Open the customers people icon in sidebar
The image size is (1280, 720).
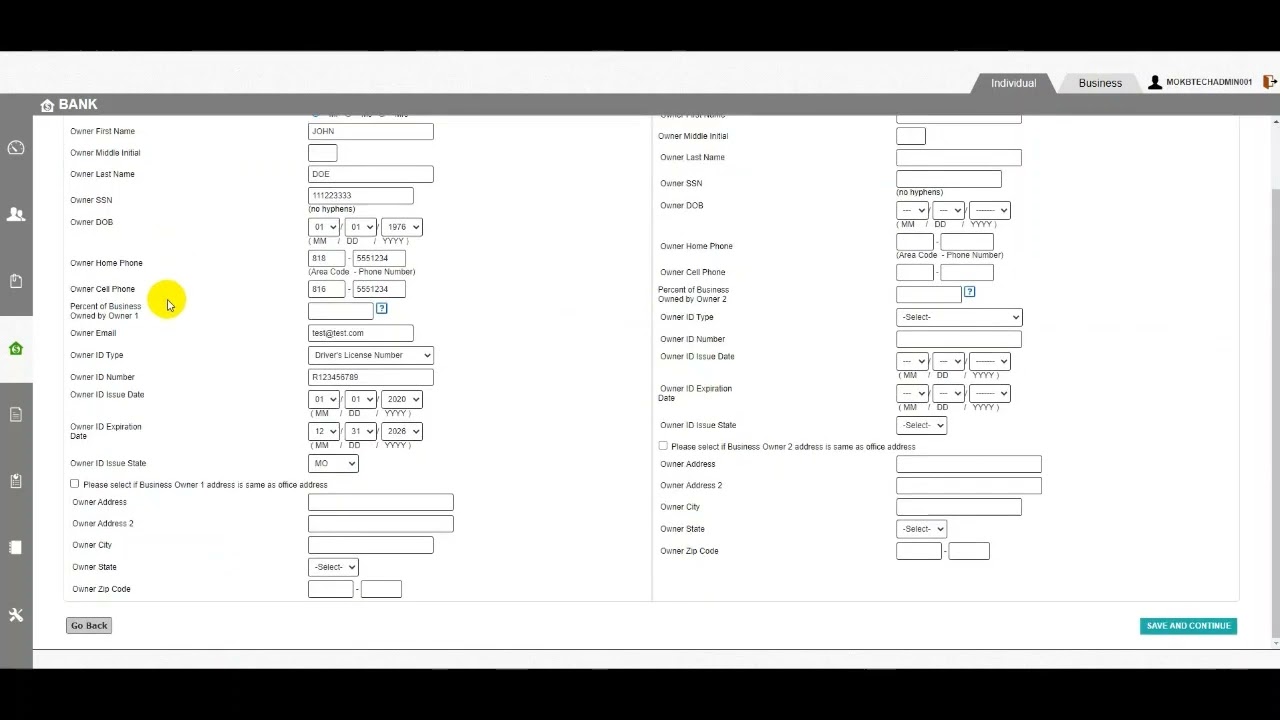(x=16, y=214)
